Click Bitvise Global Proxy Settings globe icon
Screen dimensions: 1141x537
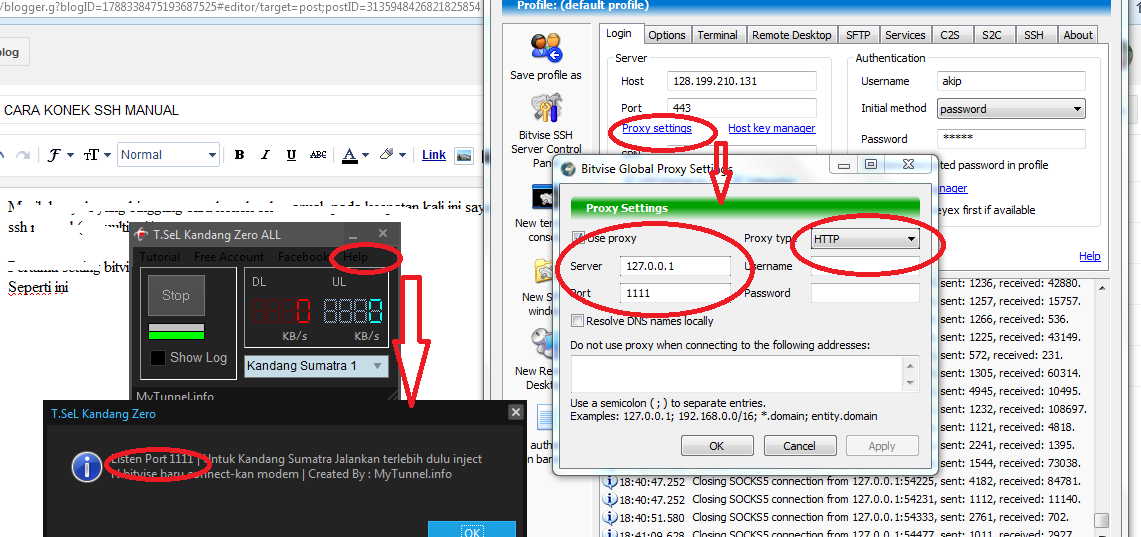point(568,169)
